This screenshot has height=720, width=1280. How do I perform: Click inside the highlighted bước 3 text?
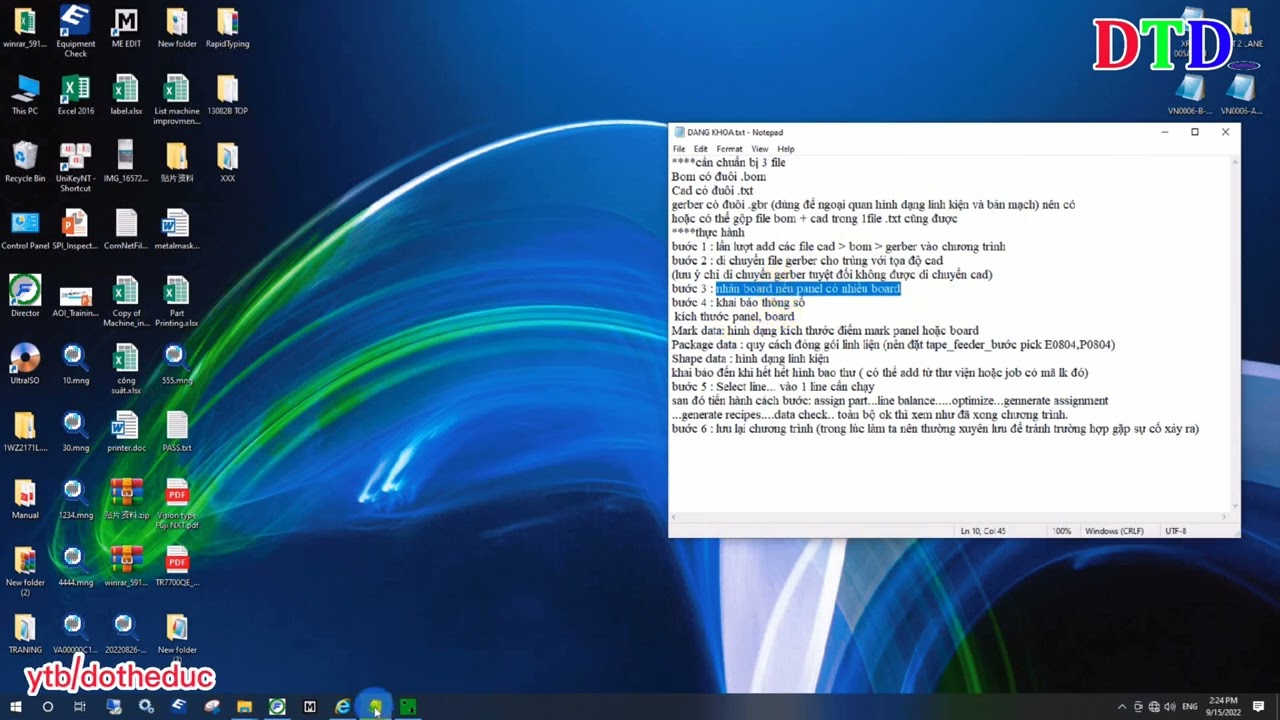[808, 289]
